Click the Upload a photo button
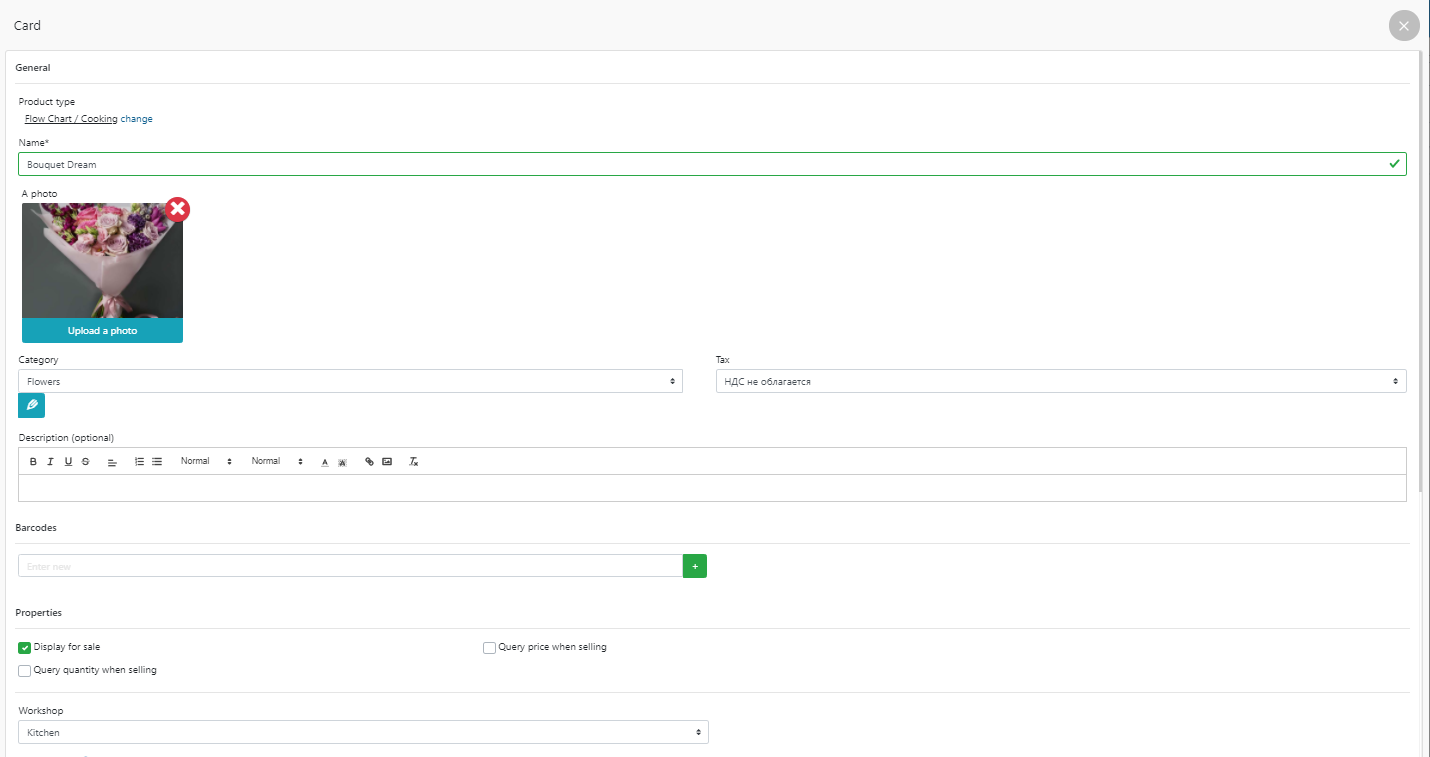 [102, 331]
